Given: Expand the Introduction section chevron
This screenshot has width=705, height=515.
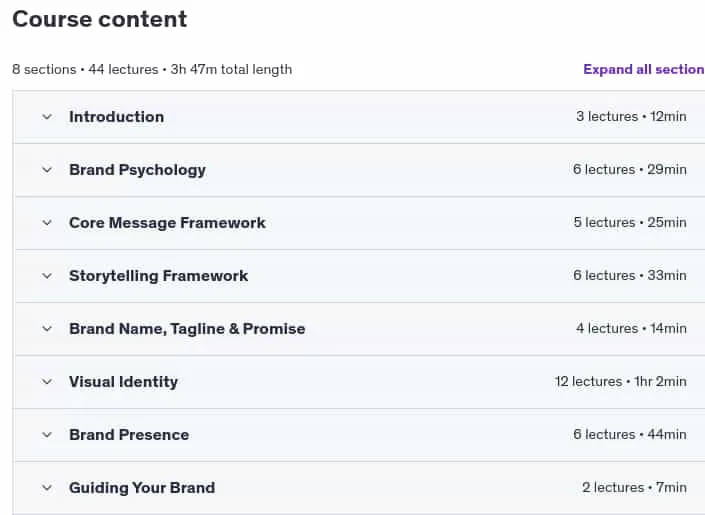Looking at the screenshot, I should click(47, 117).
